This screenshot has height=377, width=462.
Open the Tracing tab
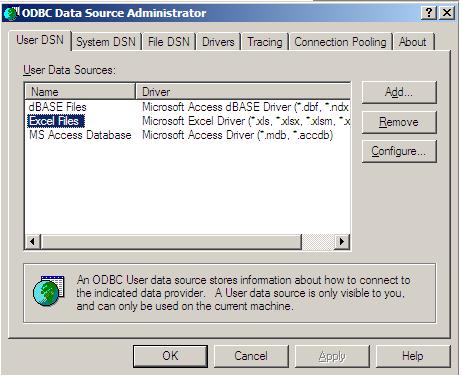point(265,42)
